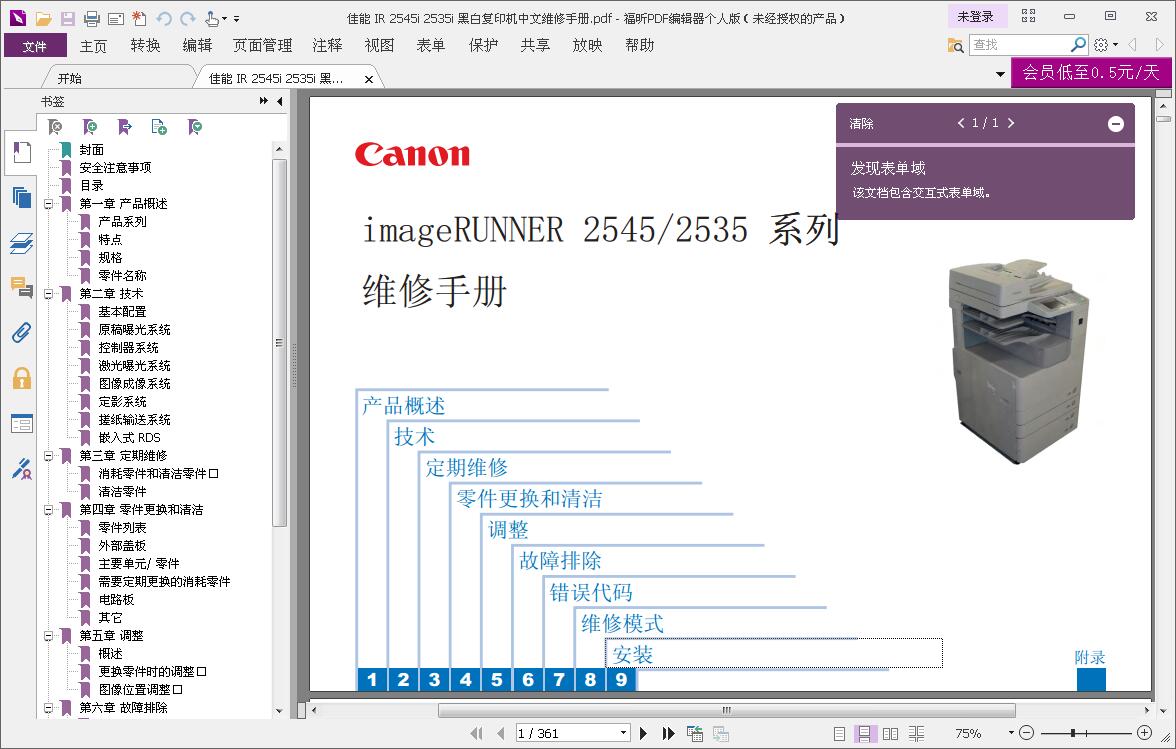1176x749 pixels.
Task: Switch to the 开始 document tab
Action: click(x=70, y=78)
